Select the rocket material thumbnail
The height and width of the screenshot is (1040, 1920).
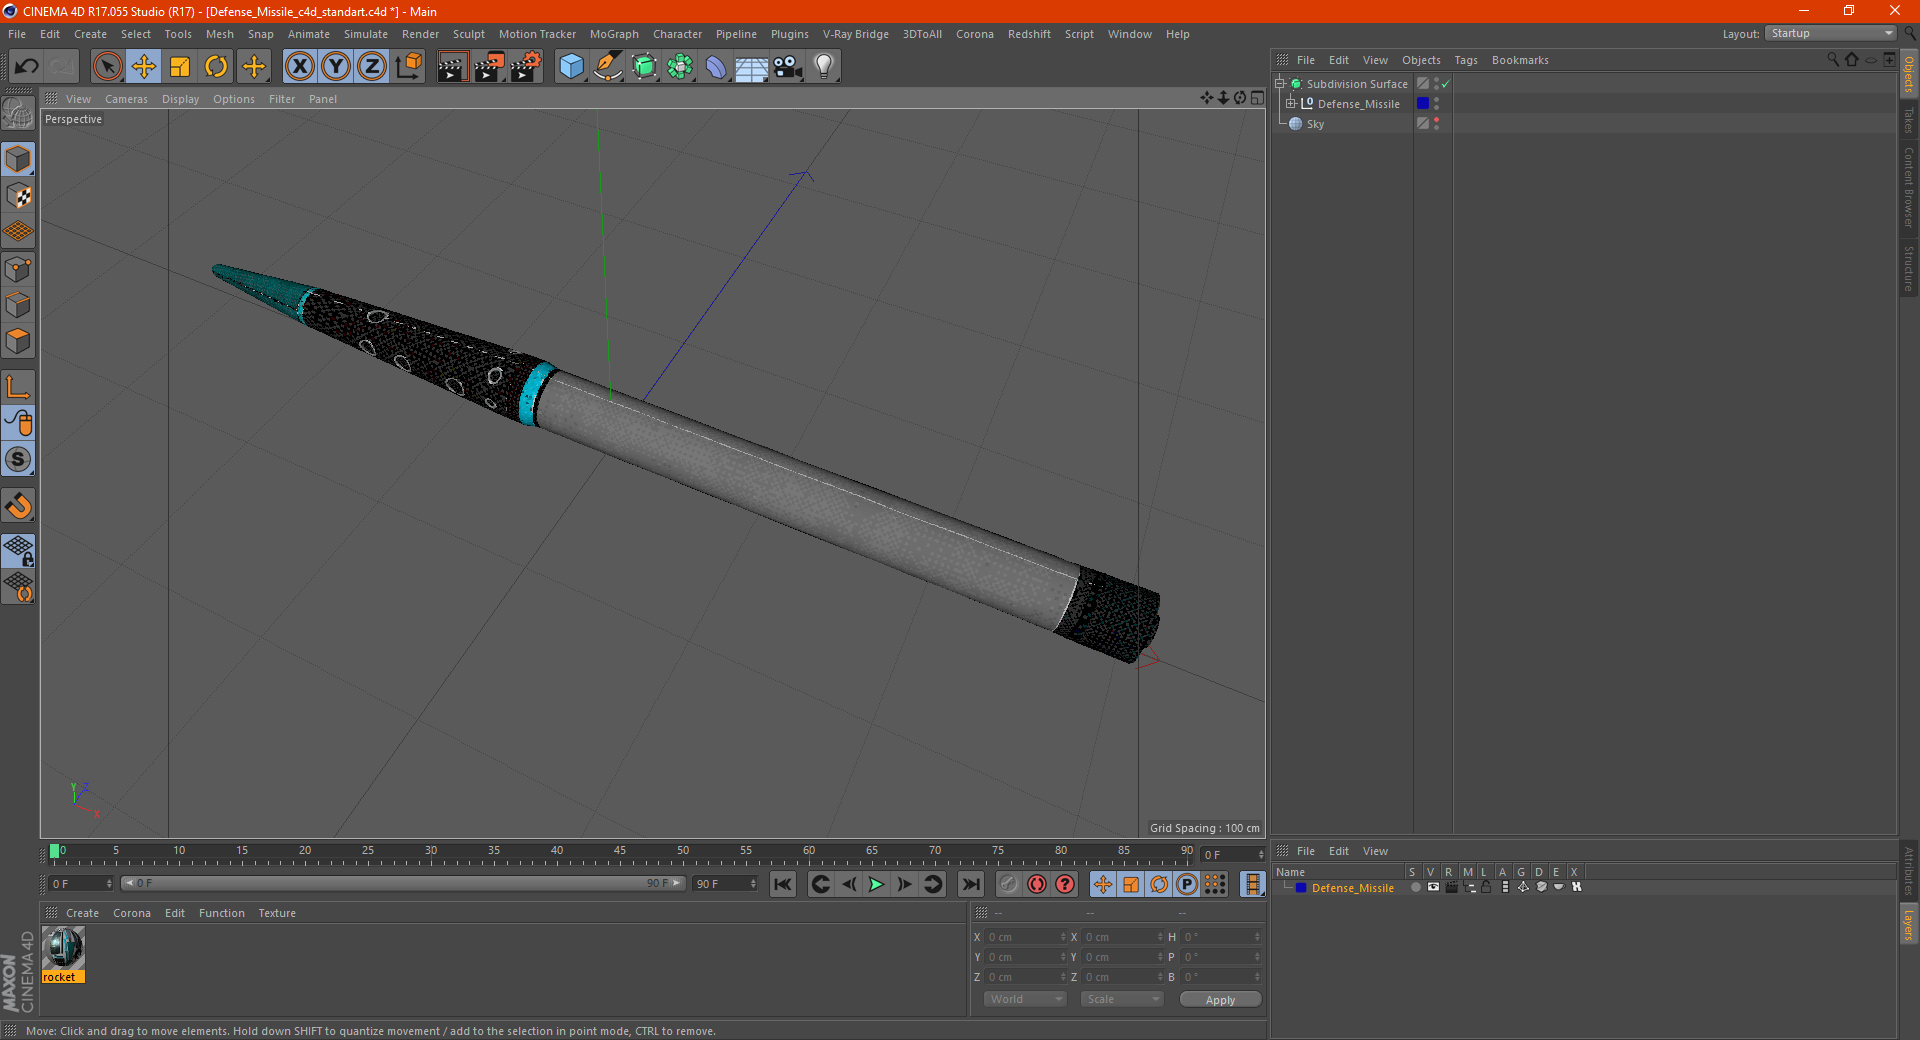(63, 948)
